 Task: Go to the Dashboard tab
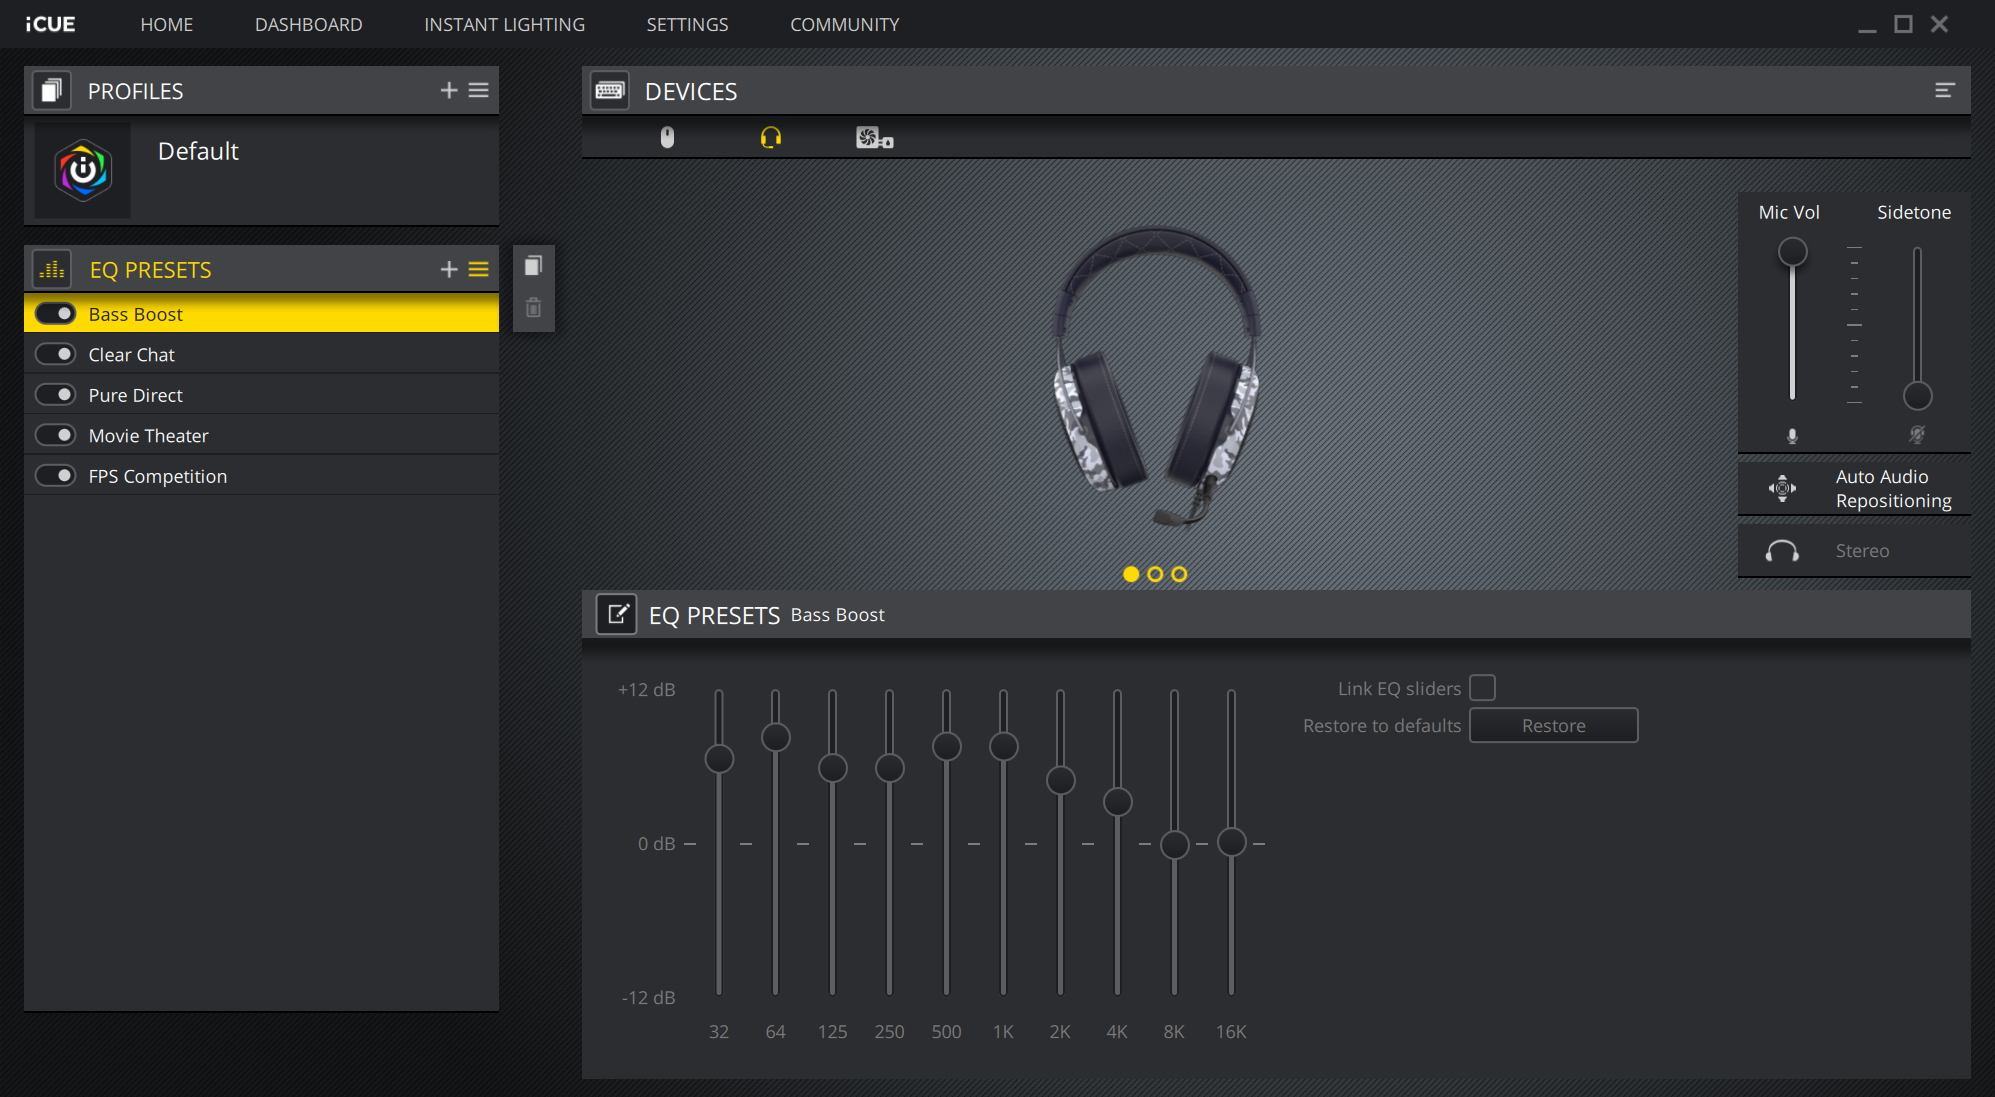(308, 24)
